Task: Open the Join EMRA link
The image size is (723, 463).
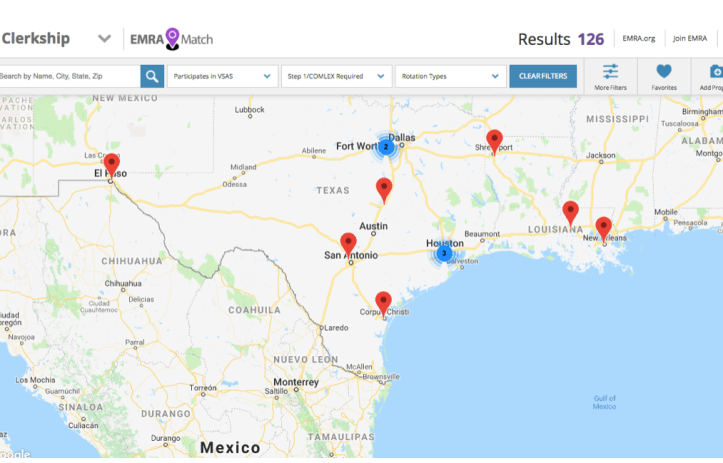Action: [690, 38]
